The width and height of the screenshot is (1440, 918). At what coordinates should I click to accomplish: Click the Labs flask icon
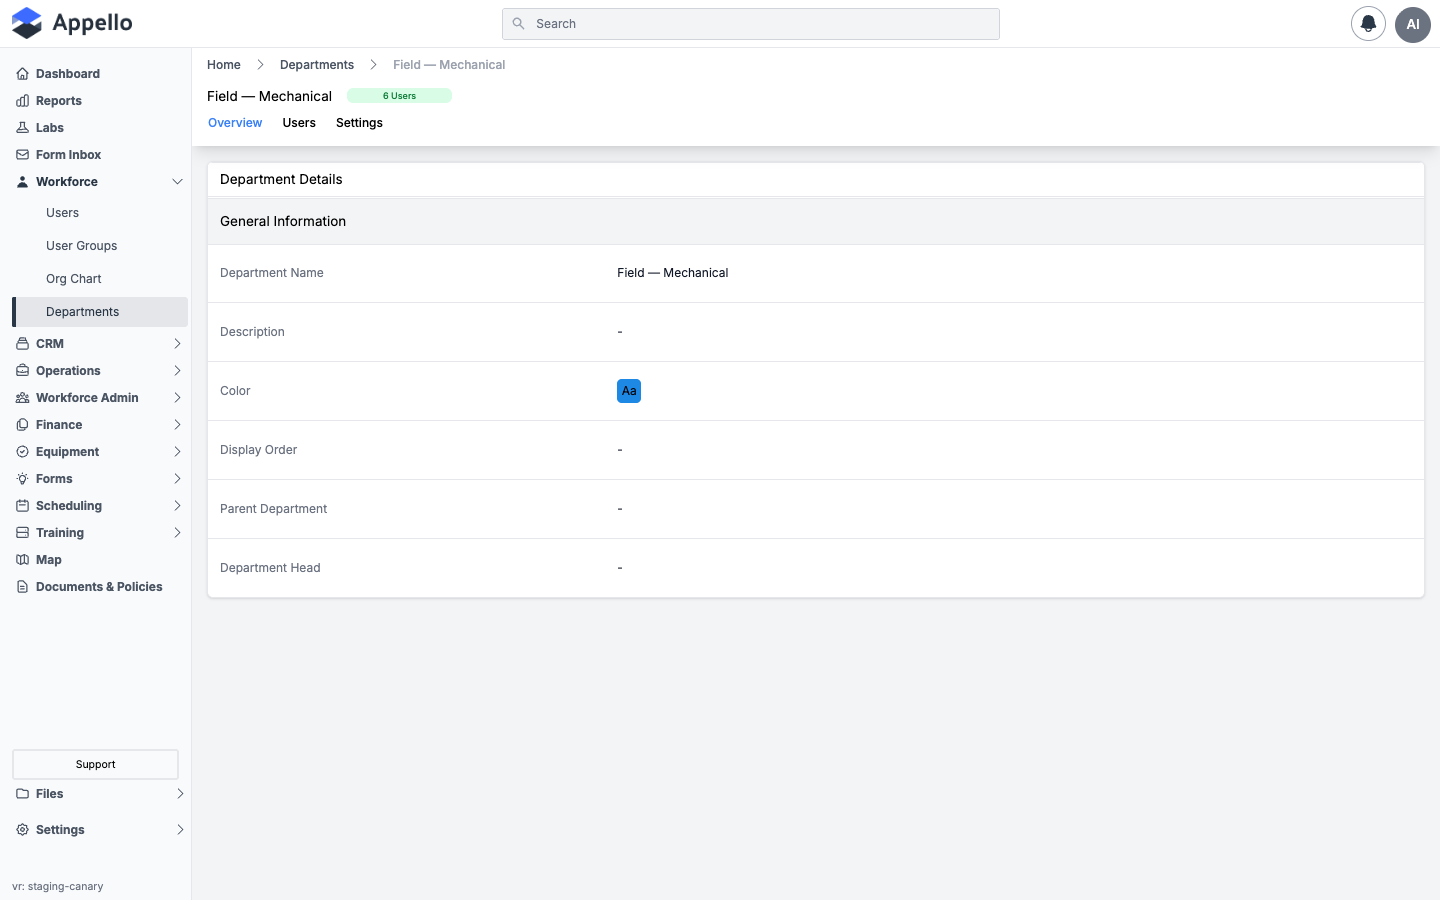(22, 128)
